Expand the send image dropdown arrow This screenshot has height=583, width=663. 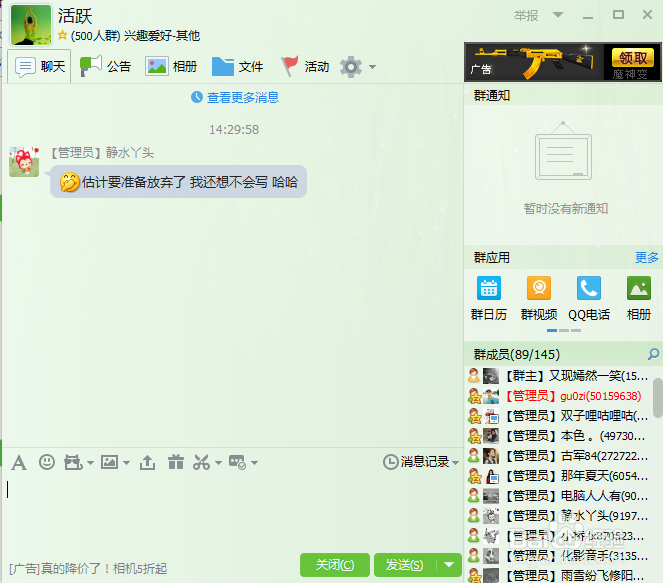tap(126, 463)
